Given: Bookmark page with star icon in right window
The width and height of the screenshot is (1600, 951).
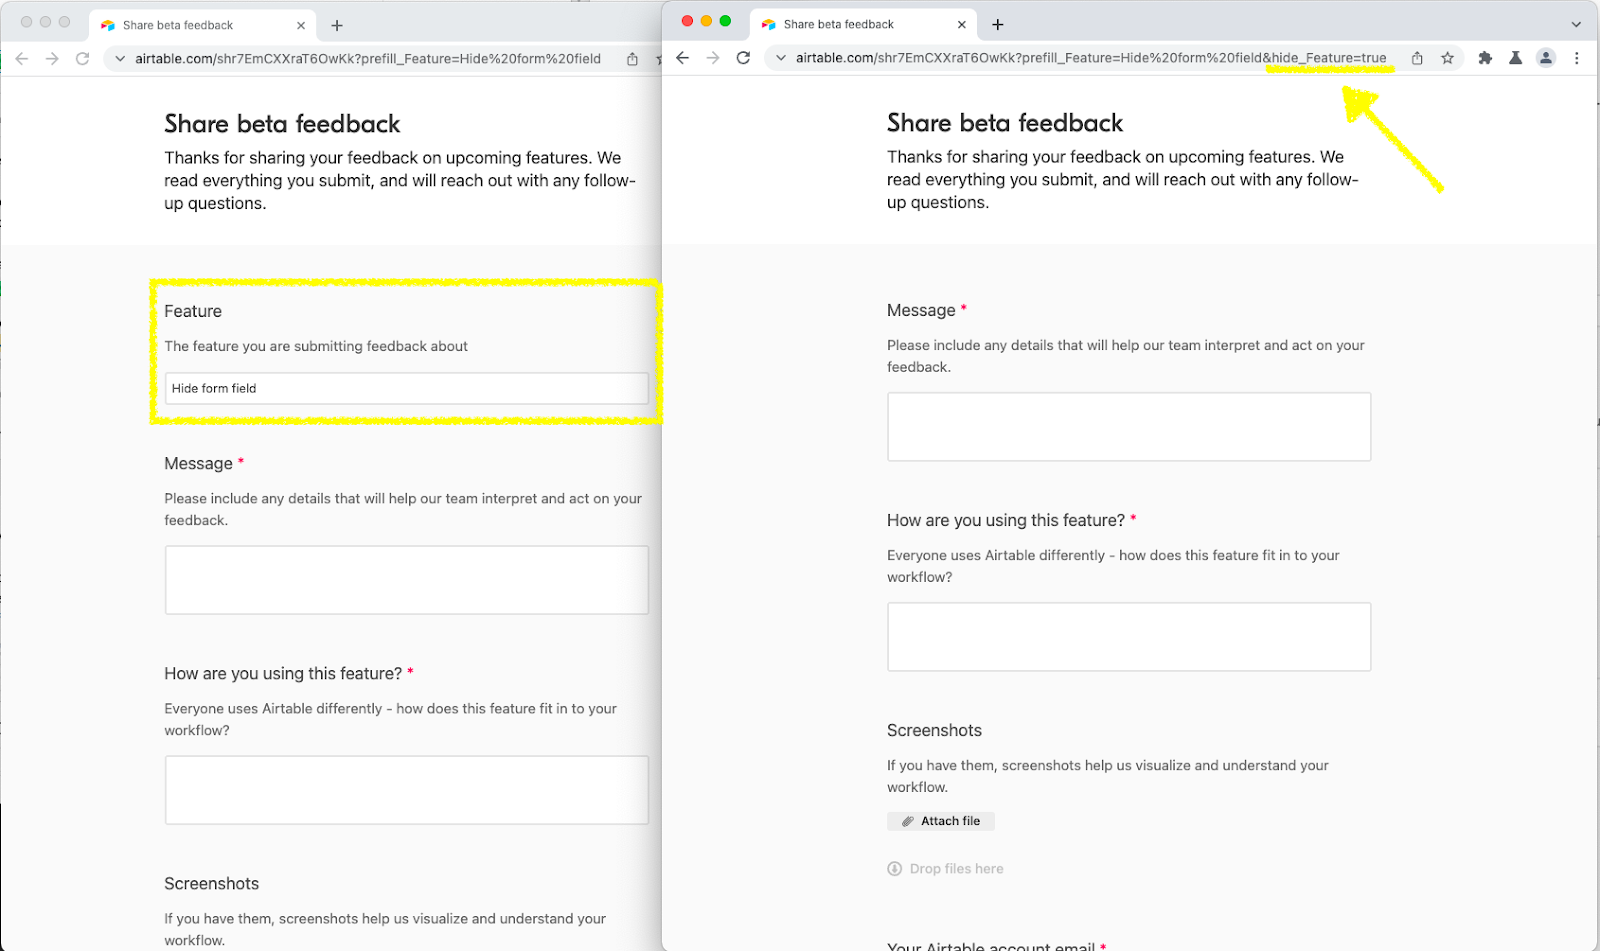Looking at the screenshot, I should point(1447,58).
